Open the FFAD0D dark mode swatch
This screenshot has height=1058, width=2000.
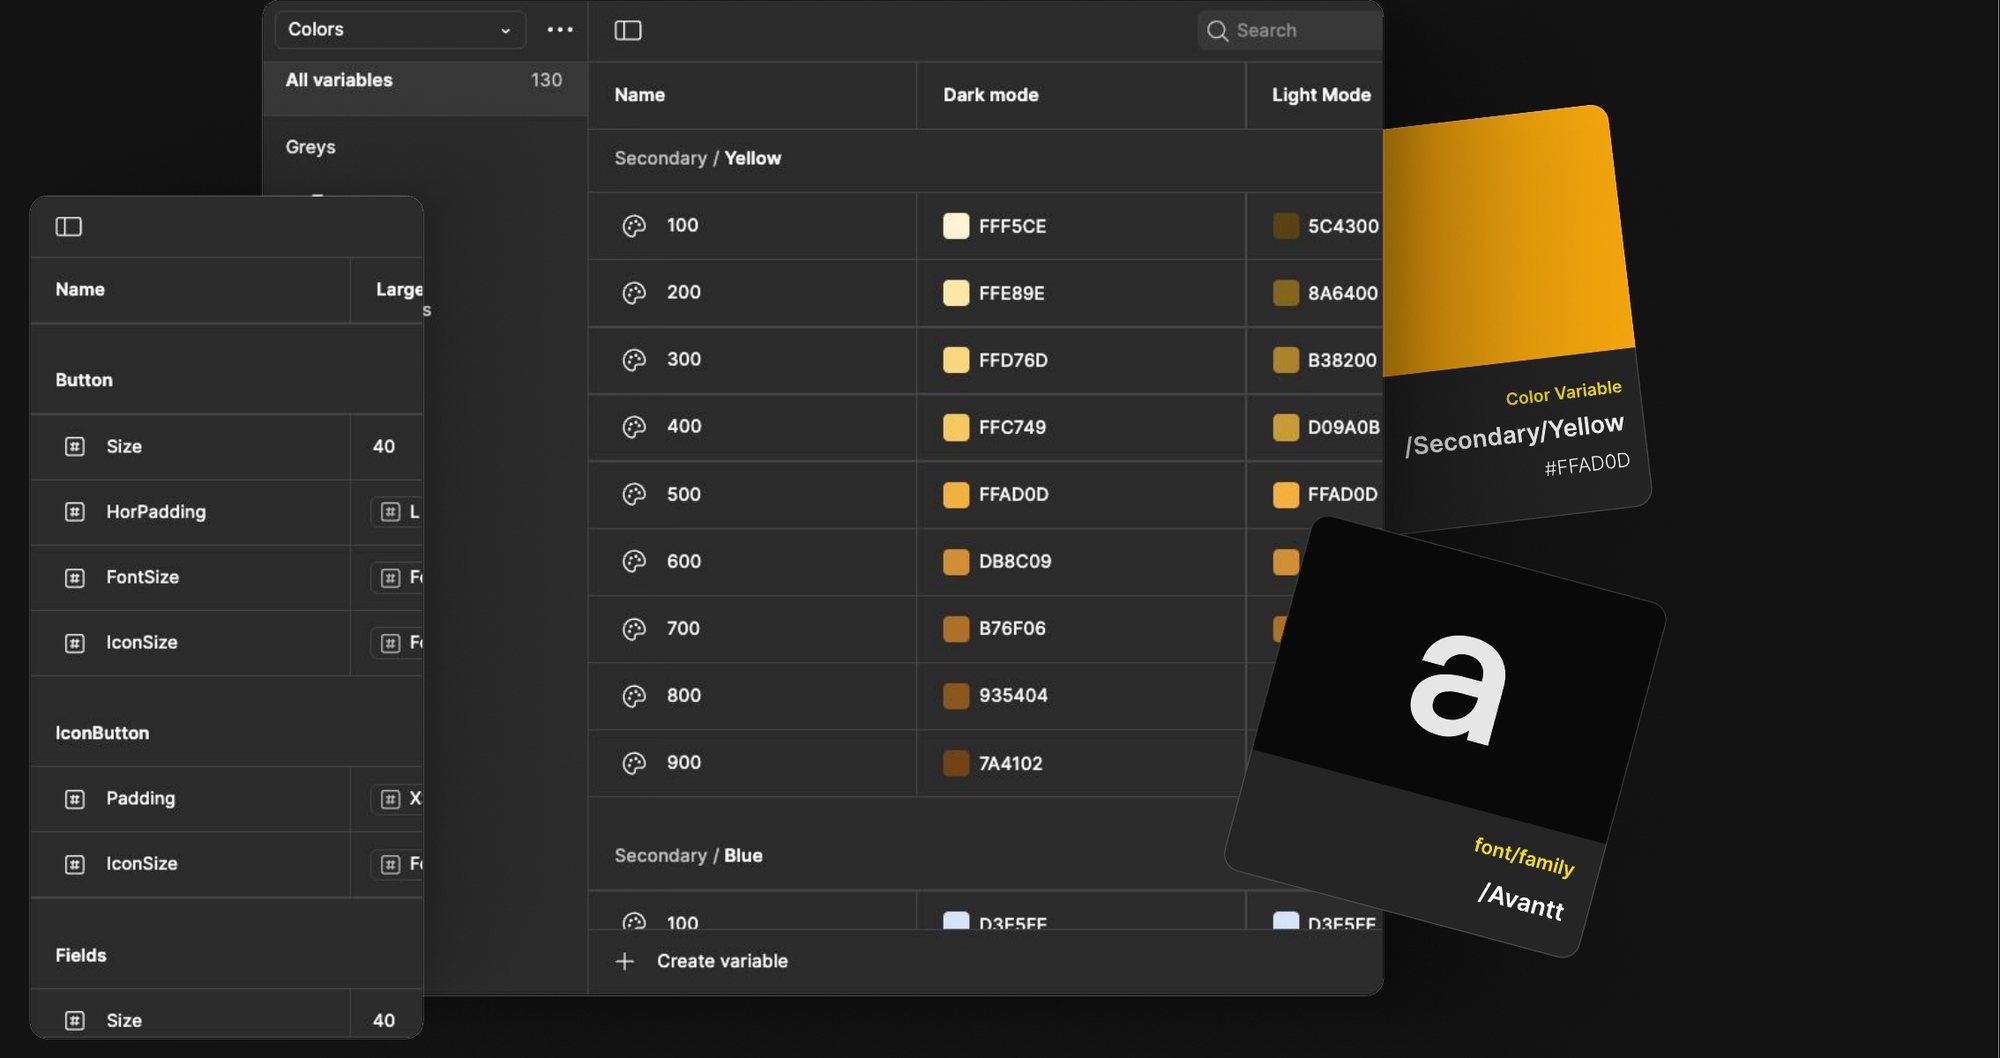pyautogui.click(x=956, y=494)
